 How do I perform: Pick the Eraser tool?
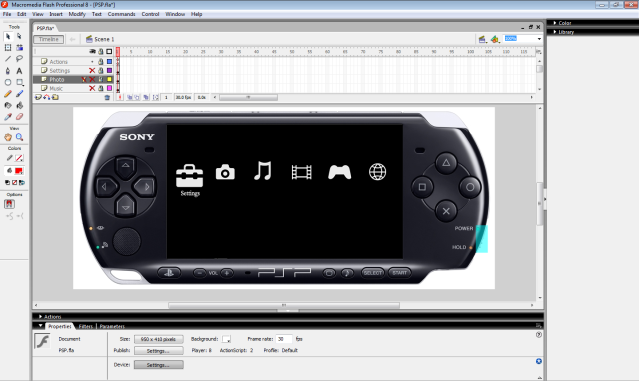tap(19, 117)
